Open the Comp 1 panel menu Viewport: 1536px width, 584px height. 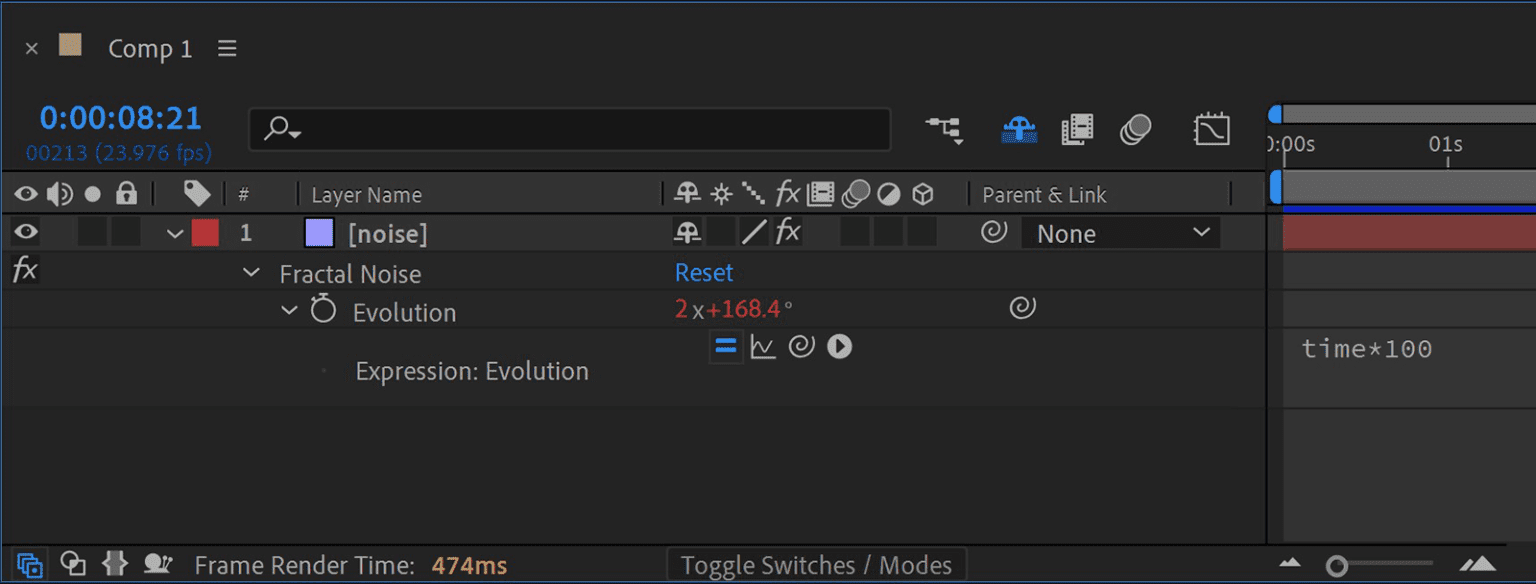click(227, 47)
